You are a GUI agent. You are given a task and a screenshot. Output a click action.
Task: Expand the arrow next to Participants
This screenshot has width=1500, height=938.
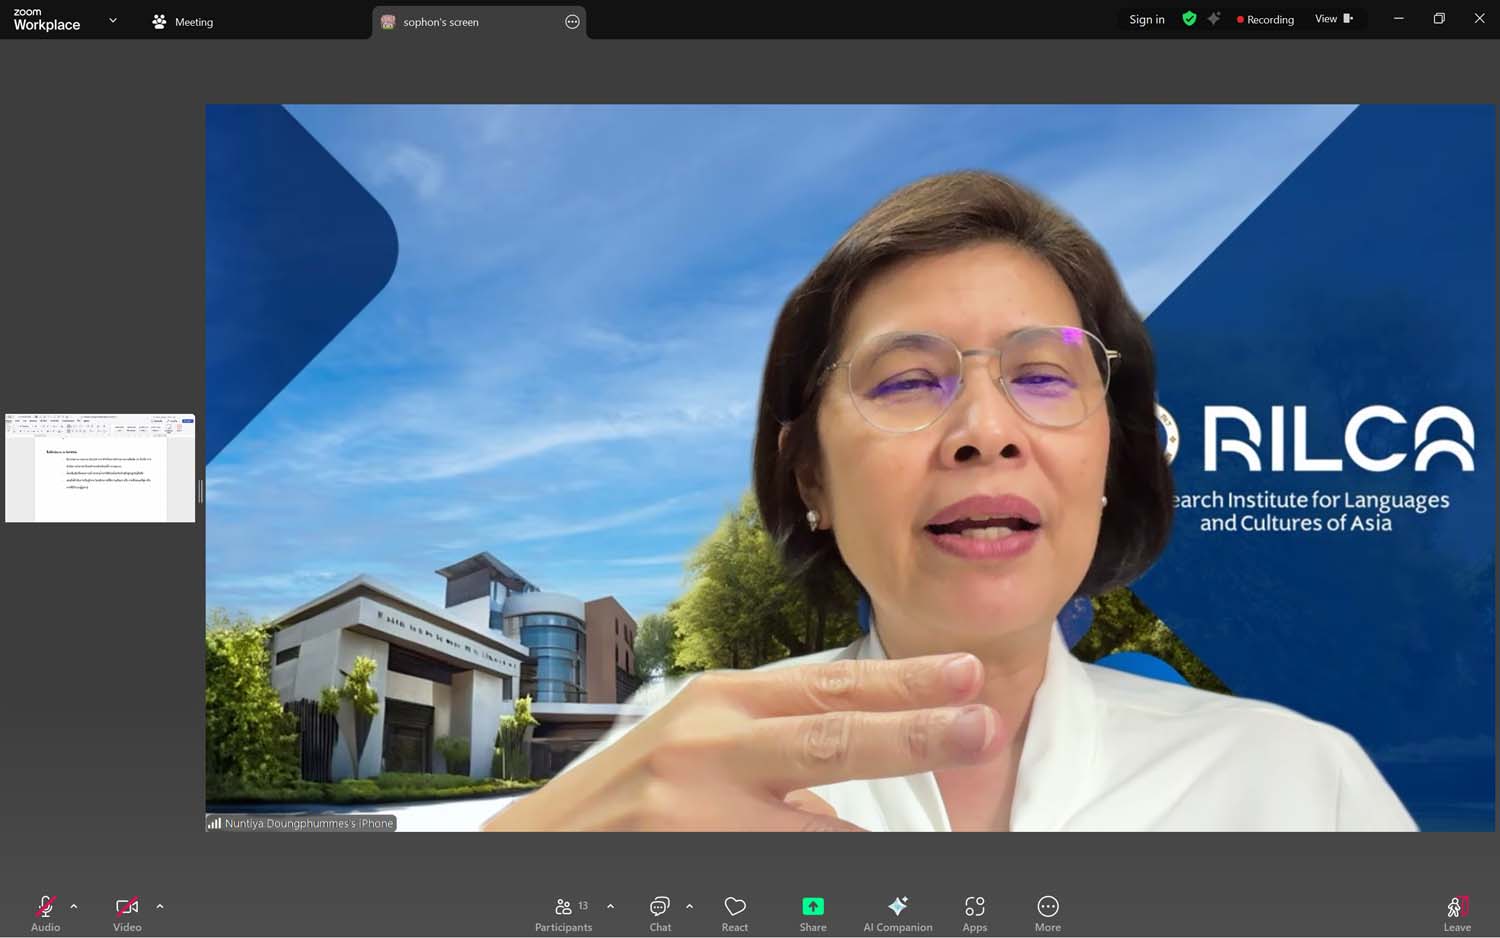[610, 906]
